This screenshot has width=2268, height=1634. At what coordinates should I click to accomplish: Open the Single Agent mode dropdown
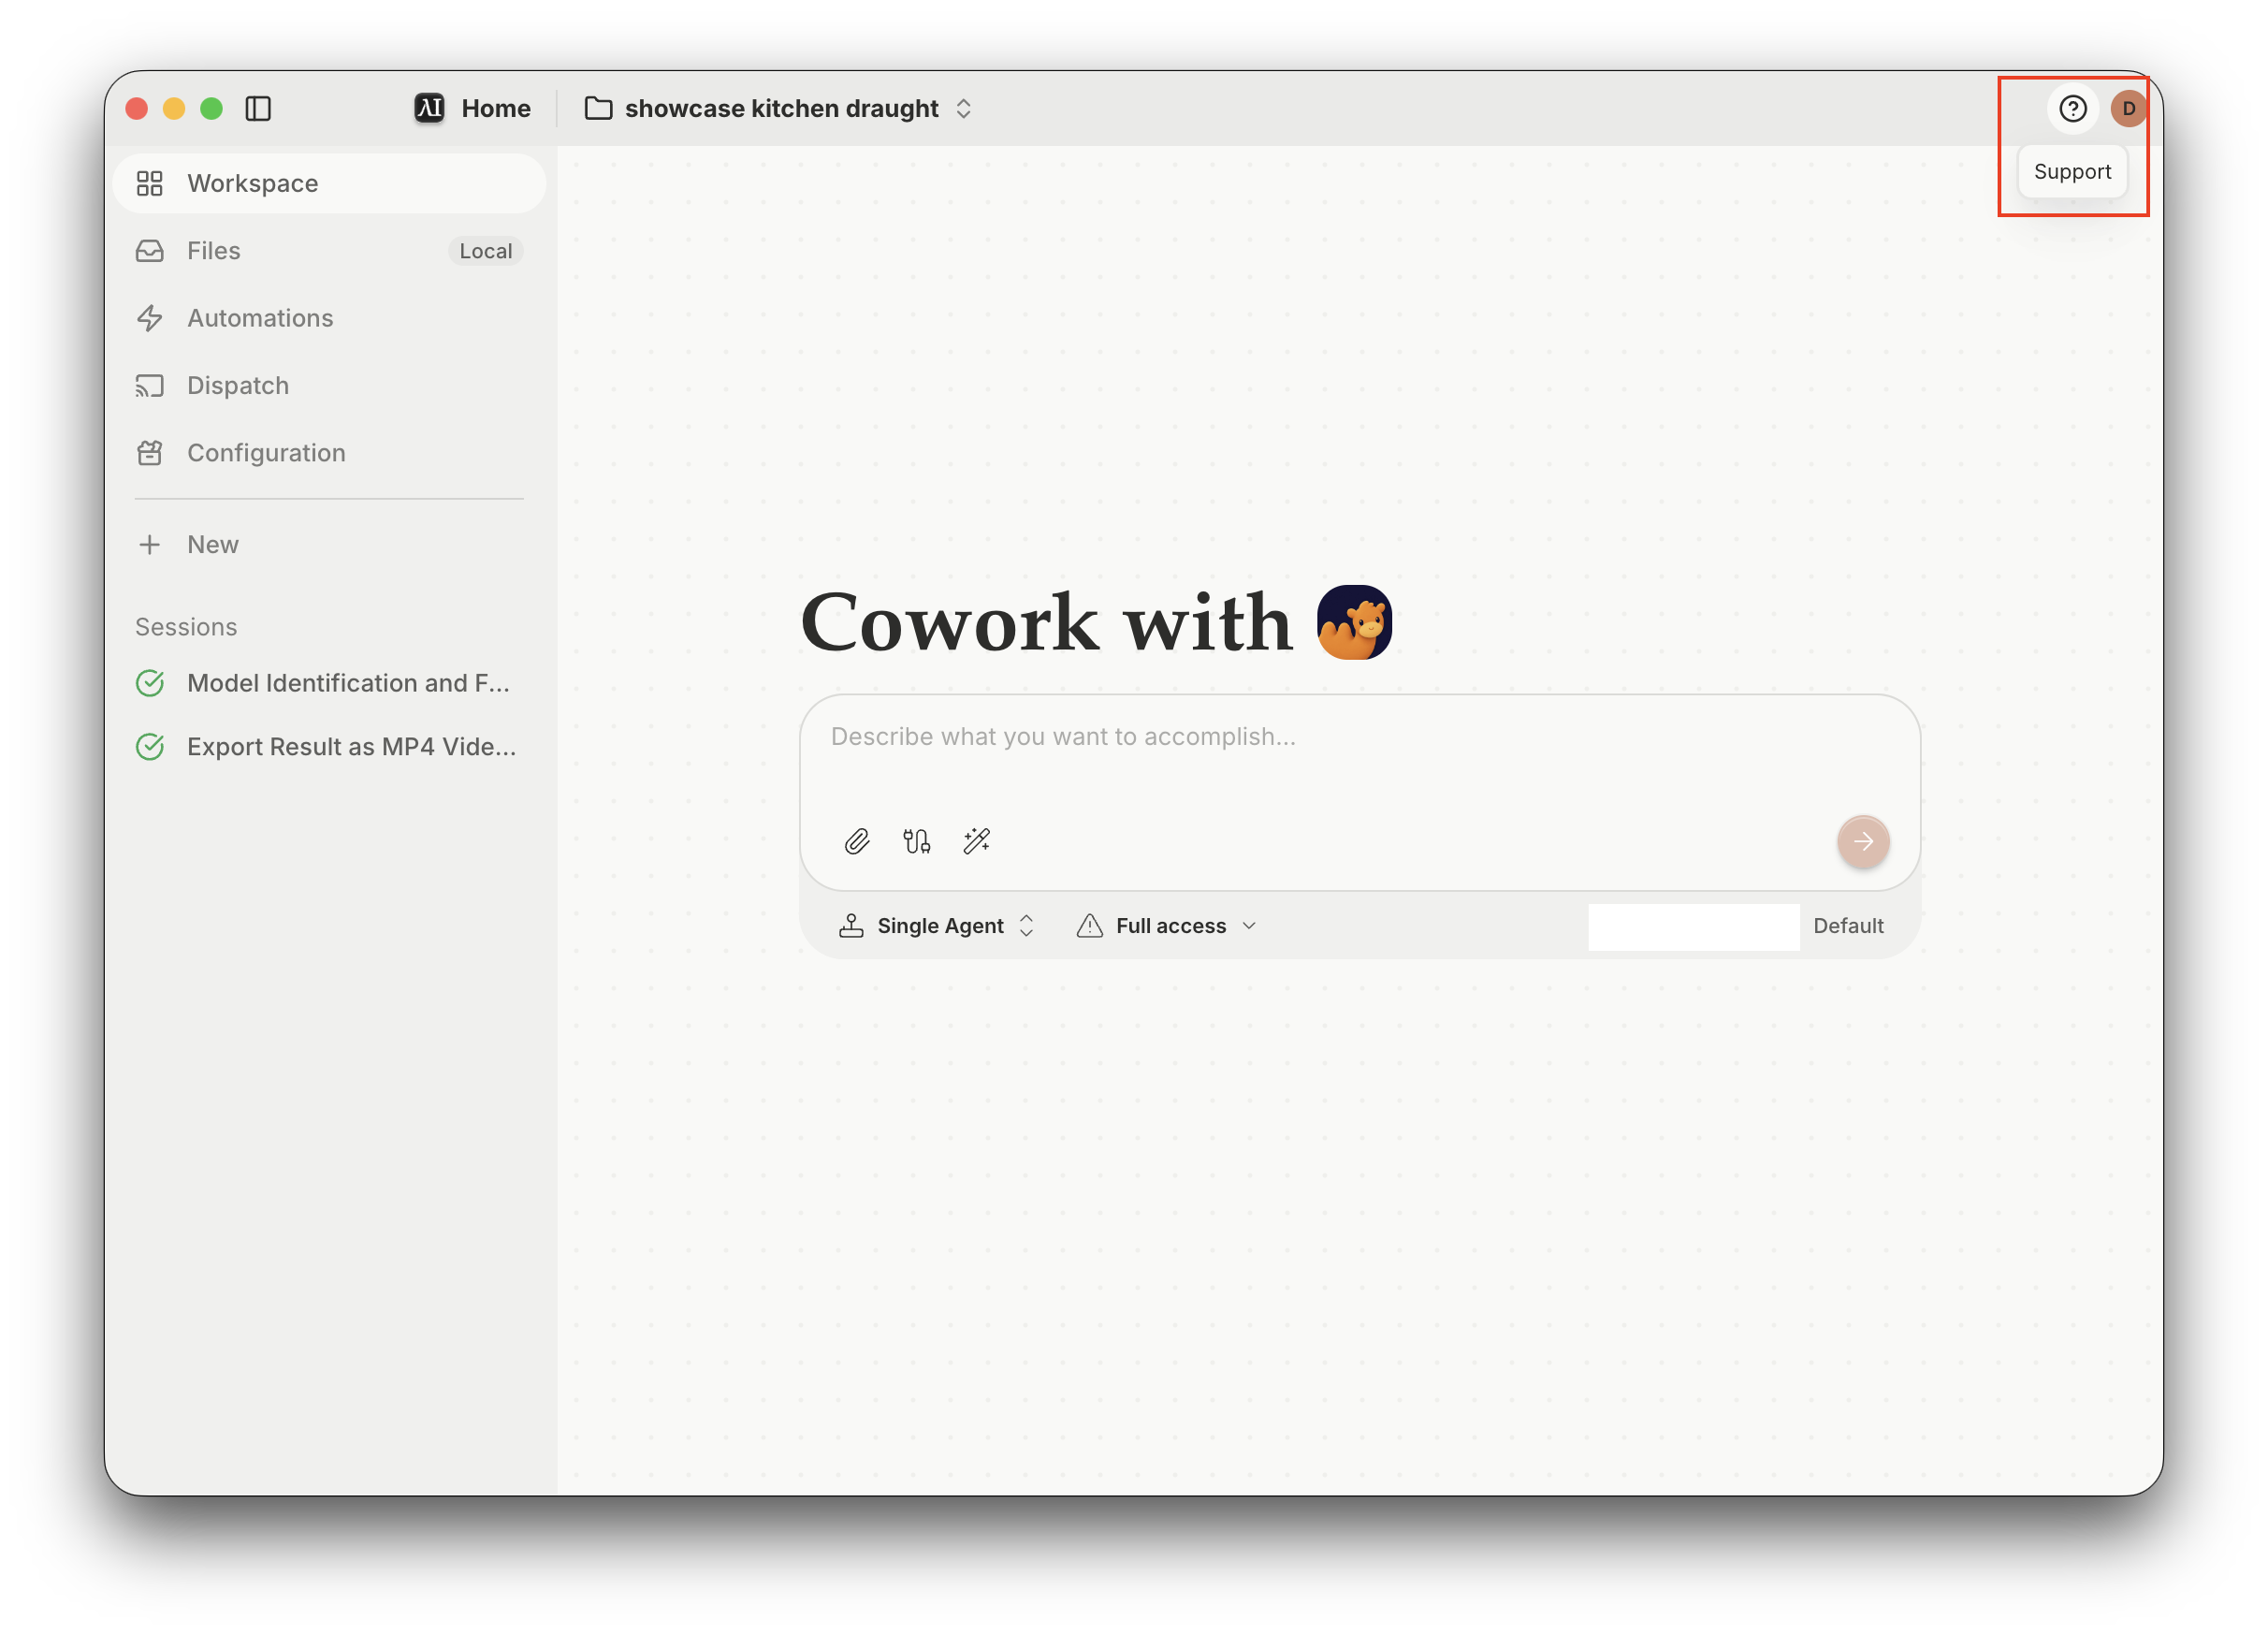pos(936,926)
